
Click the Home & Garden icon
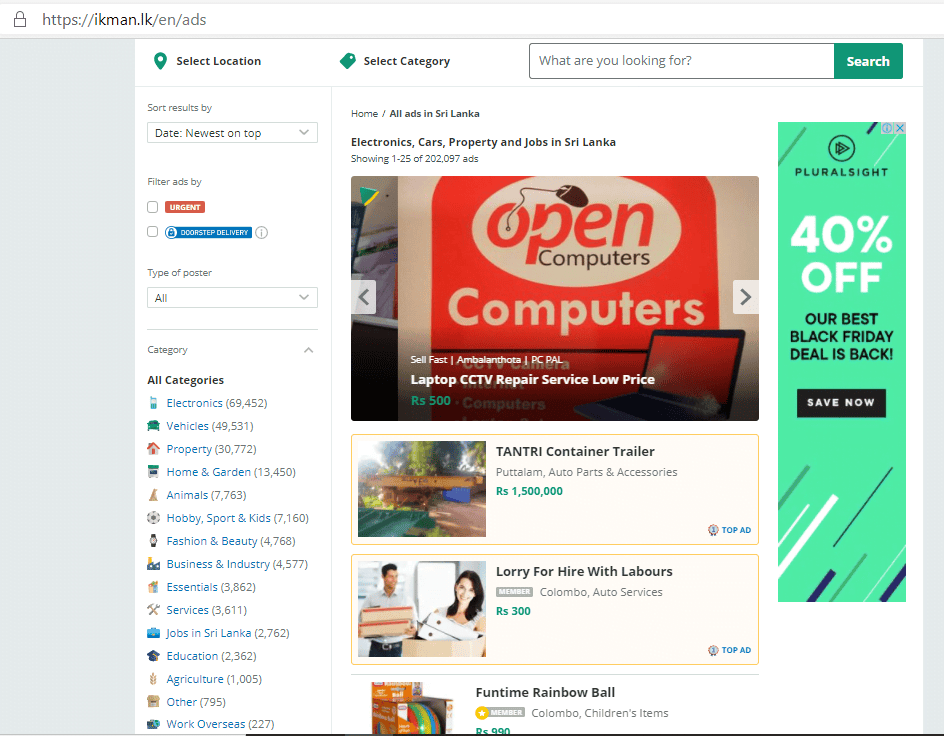(x=154, y=472)
